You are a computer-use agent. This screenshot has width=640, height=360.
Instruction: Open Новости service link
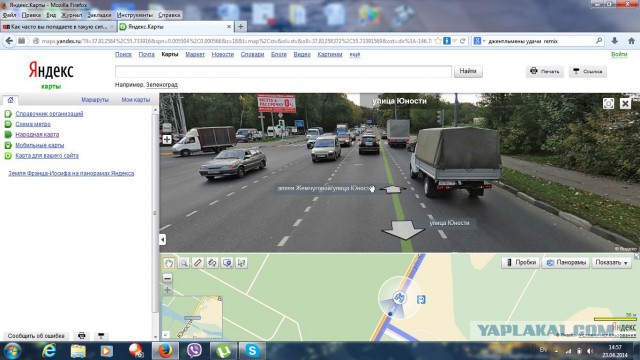[222, 55]
